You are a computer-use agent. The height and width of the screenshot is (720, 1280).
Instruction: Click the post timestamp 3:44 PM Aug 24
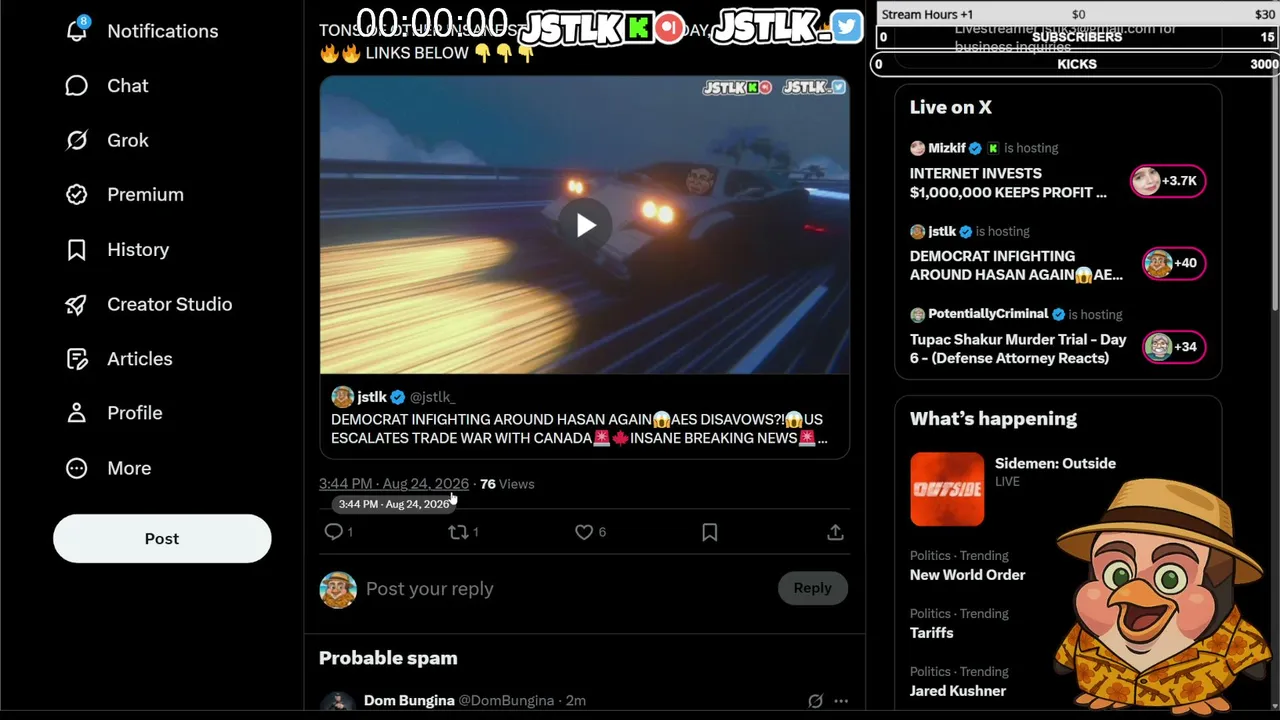(x=394, y=484)
